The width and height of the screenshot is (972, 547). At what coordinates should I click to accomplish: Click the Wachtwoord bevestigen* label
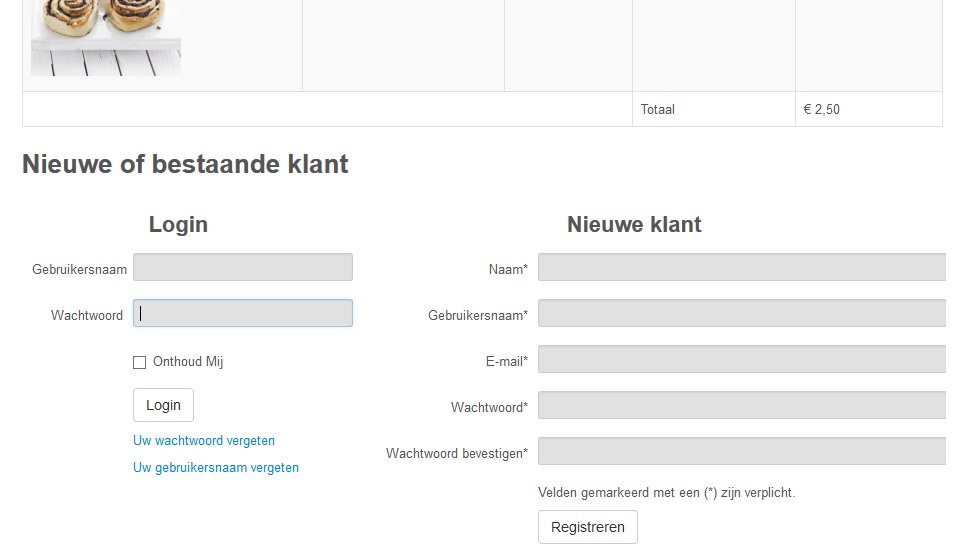click(x=456, y=454)
